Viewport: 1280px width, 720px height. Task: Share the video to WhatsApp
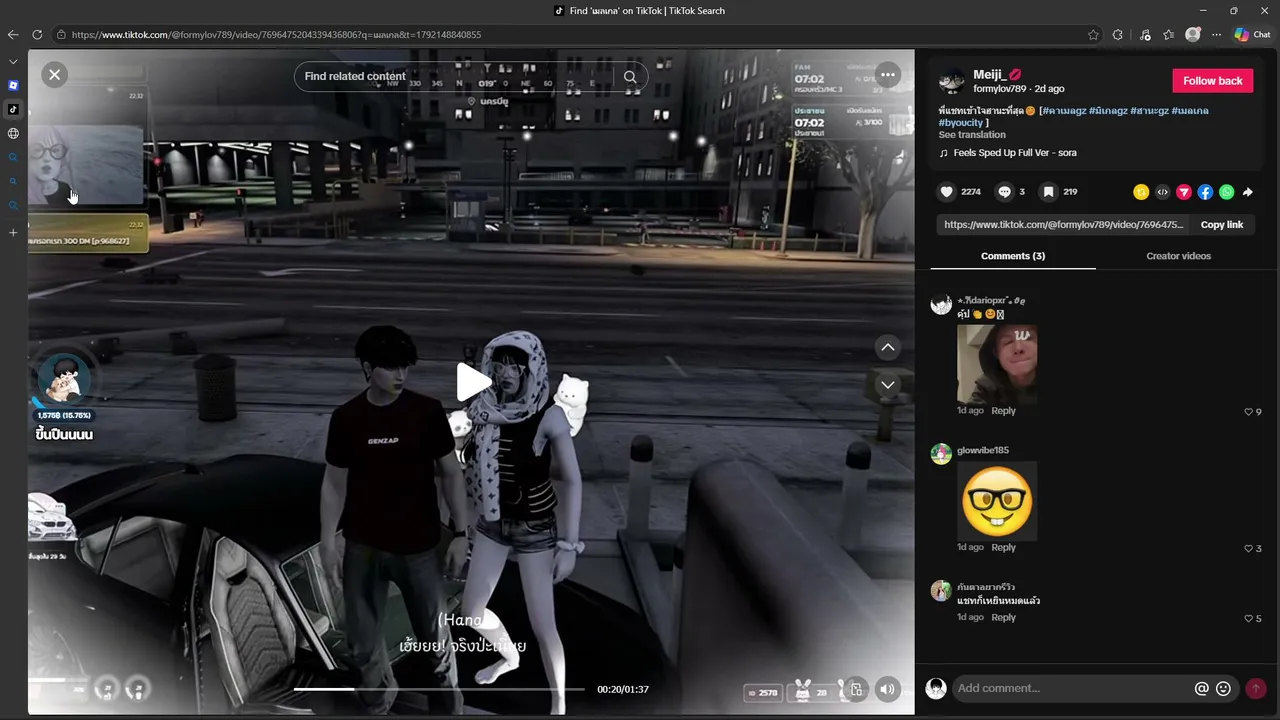pos(1227,192)
